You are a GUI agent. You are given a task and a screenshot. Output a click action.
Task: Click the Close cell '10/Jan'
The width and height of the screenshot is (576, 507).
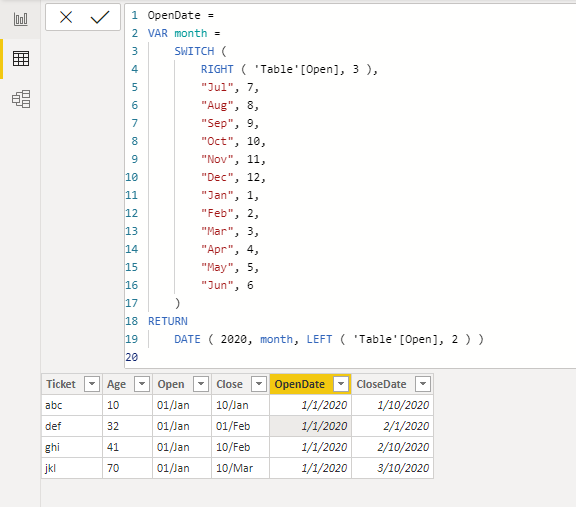coord(241,405)
